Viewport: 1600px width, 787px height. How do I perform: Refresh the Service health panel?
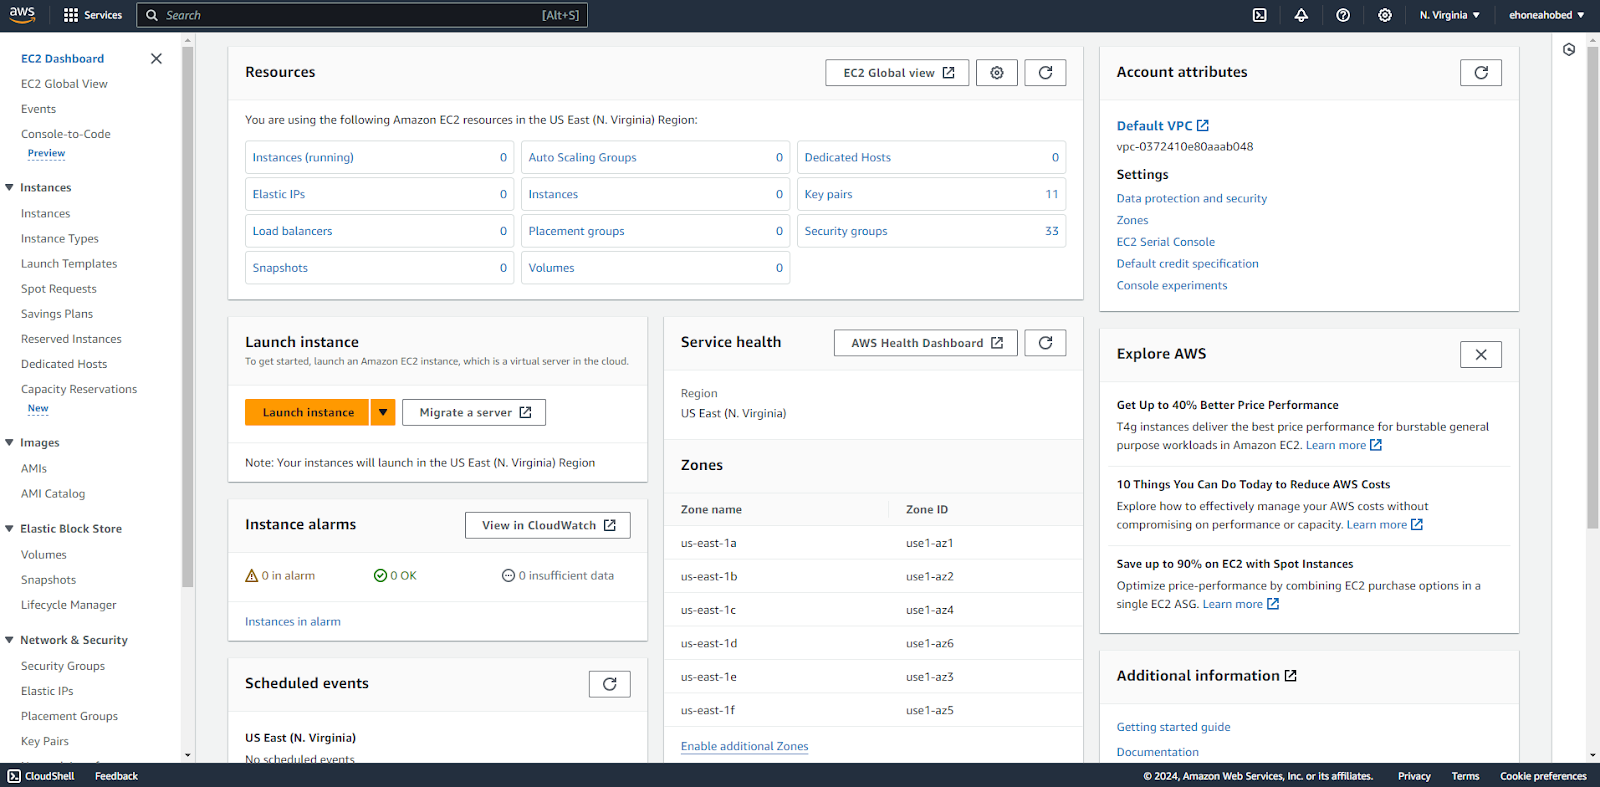click(x=1045, y=343)
